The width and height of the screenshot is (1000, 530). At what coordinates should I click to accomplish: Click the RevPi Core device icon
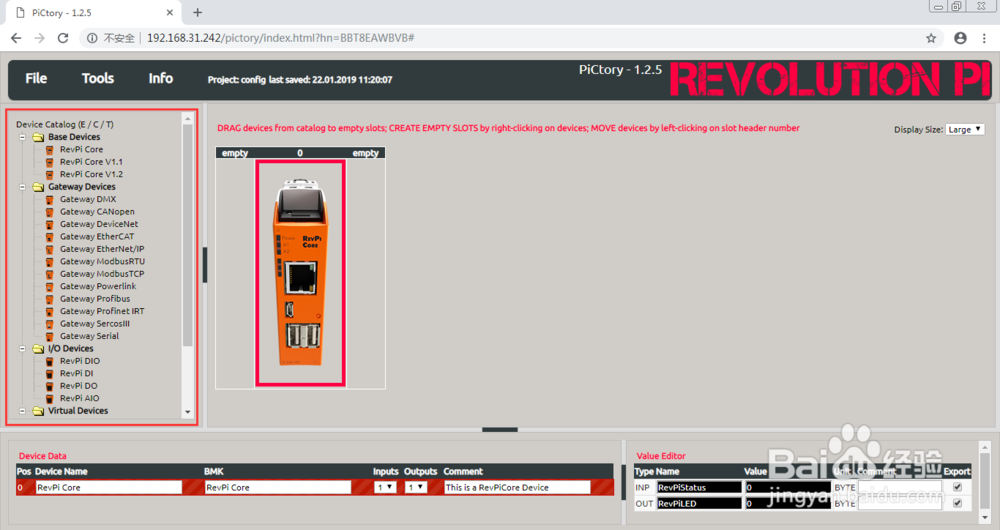point(49,150)
